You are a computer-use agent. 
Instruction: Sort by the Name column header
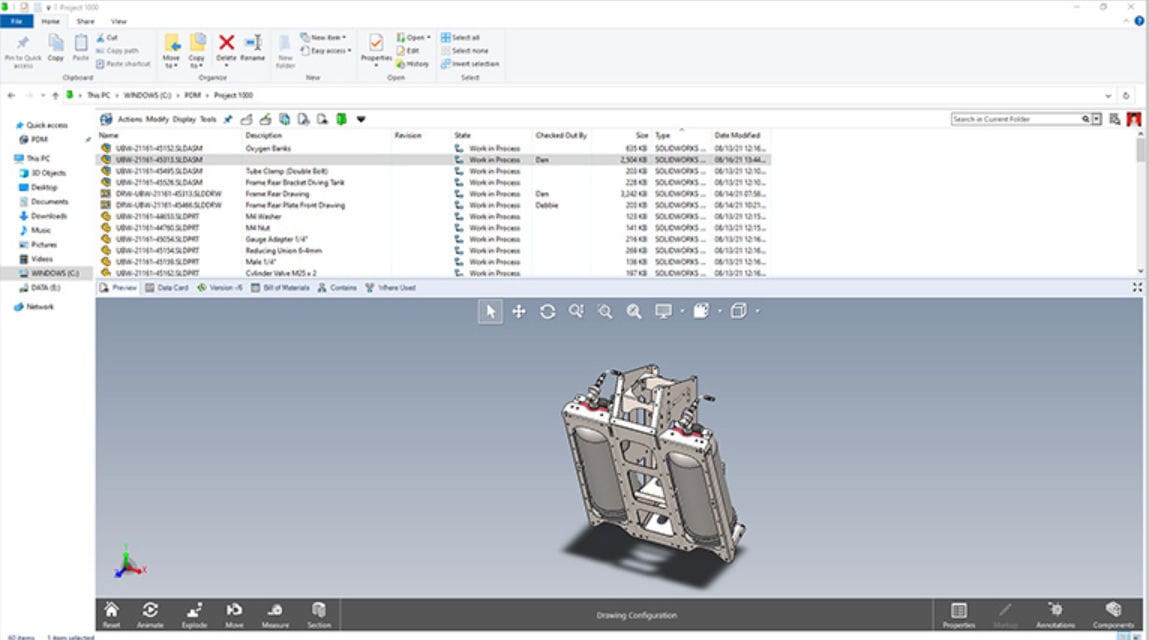(109, 136)
